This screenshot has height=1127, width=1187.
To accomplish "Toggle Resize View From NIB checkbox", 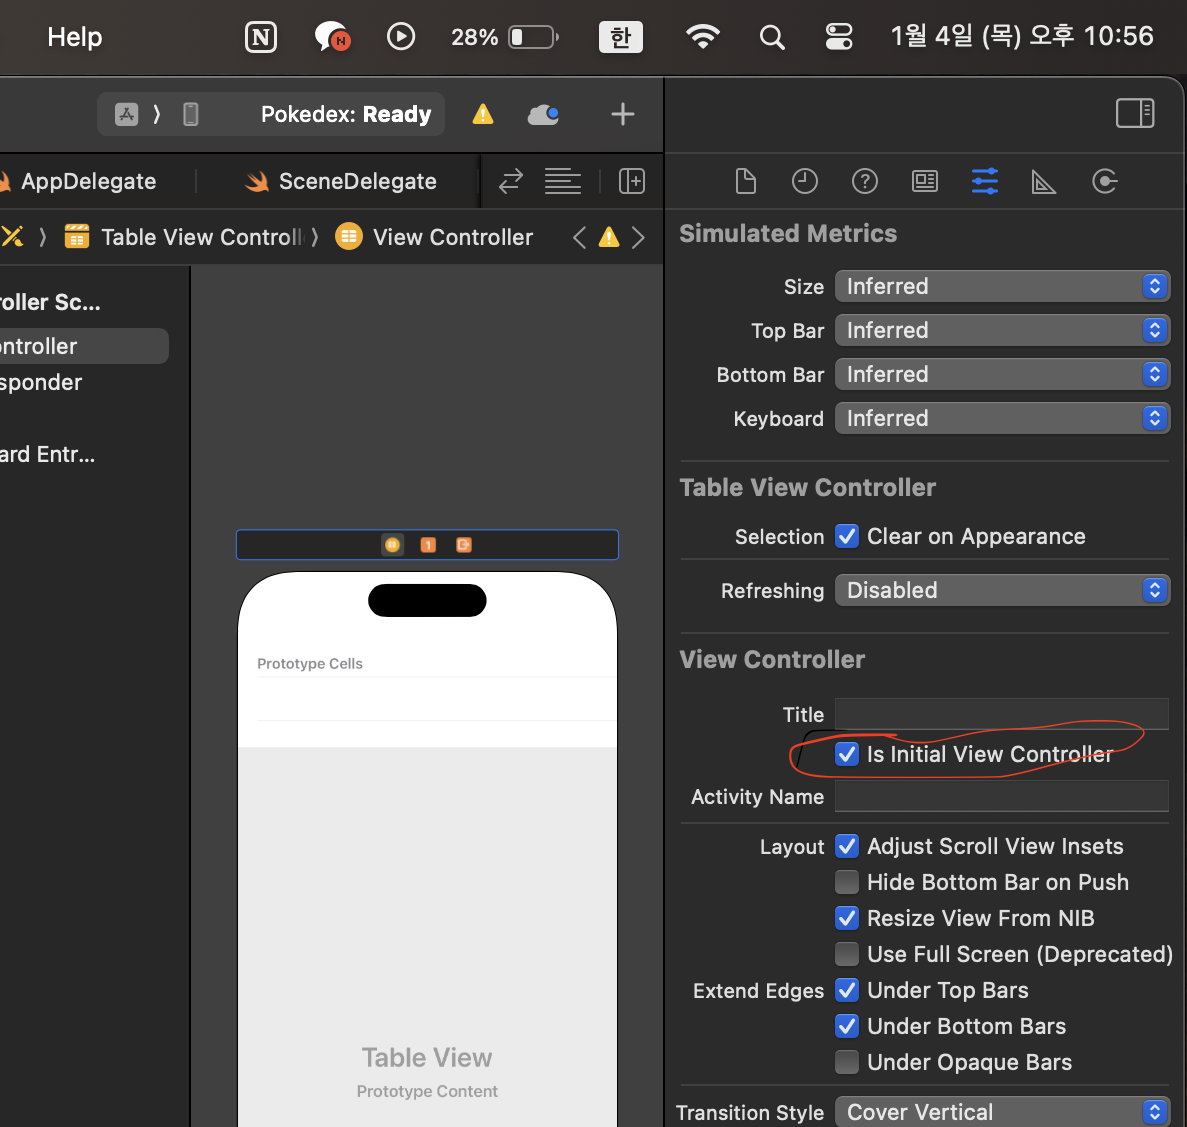I will (x=846, y=918).
